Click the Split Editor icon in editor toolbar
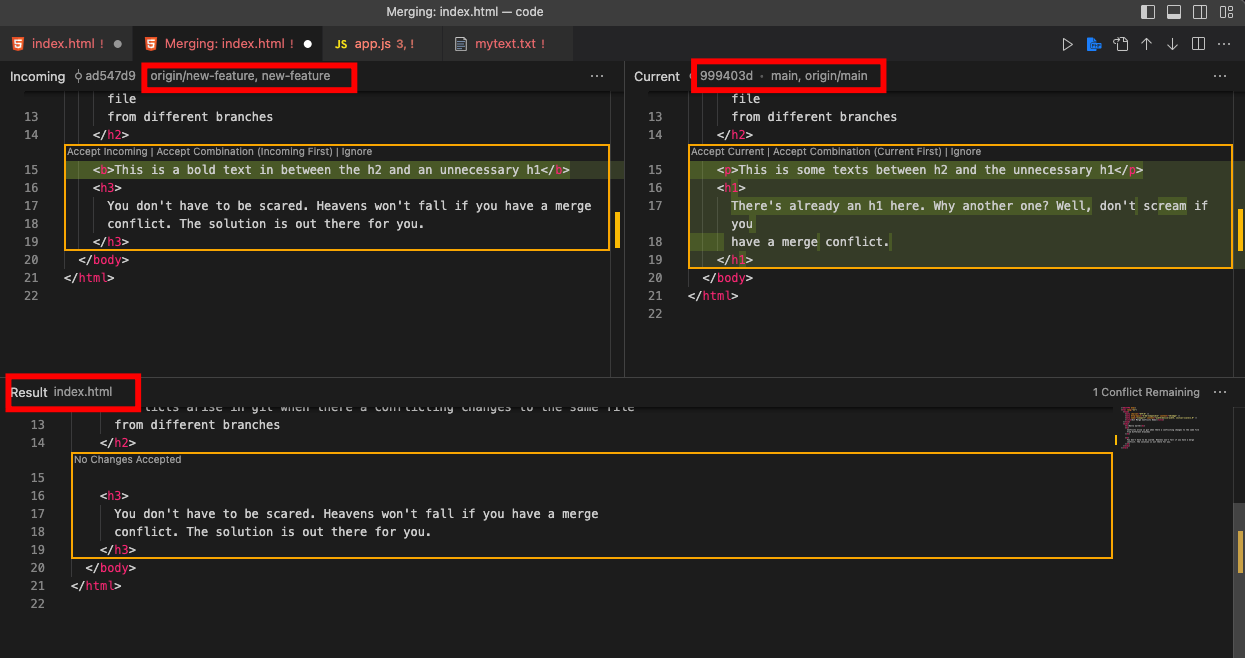The height and width of the screenshot is (658, 1245). [1198, 44]
